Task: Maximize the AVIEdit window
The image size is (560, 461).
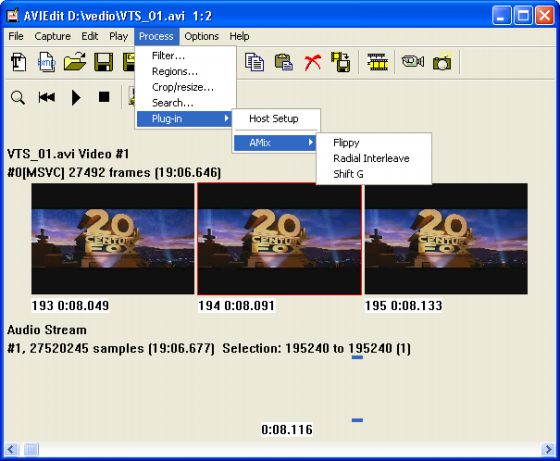Action: coord(523,15)
